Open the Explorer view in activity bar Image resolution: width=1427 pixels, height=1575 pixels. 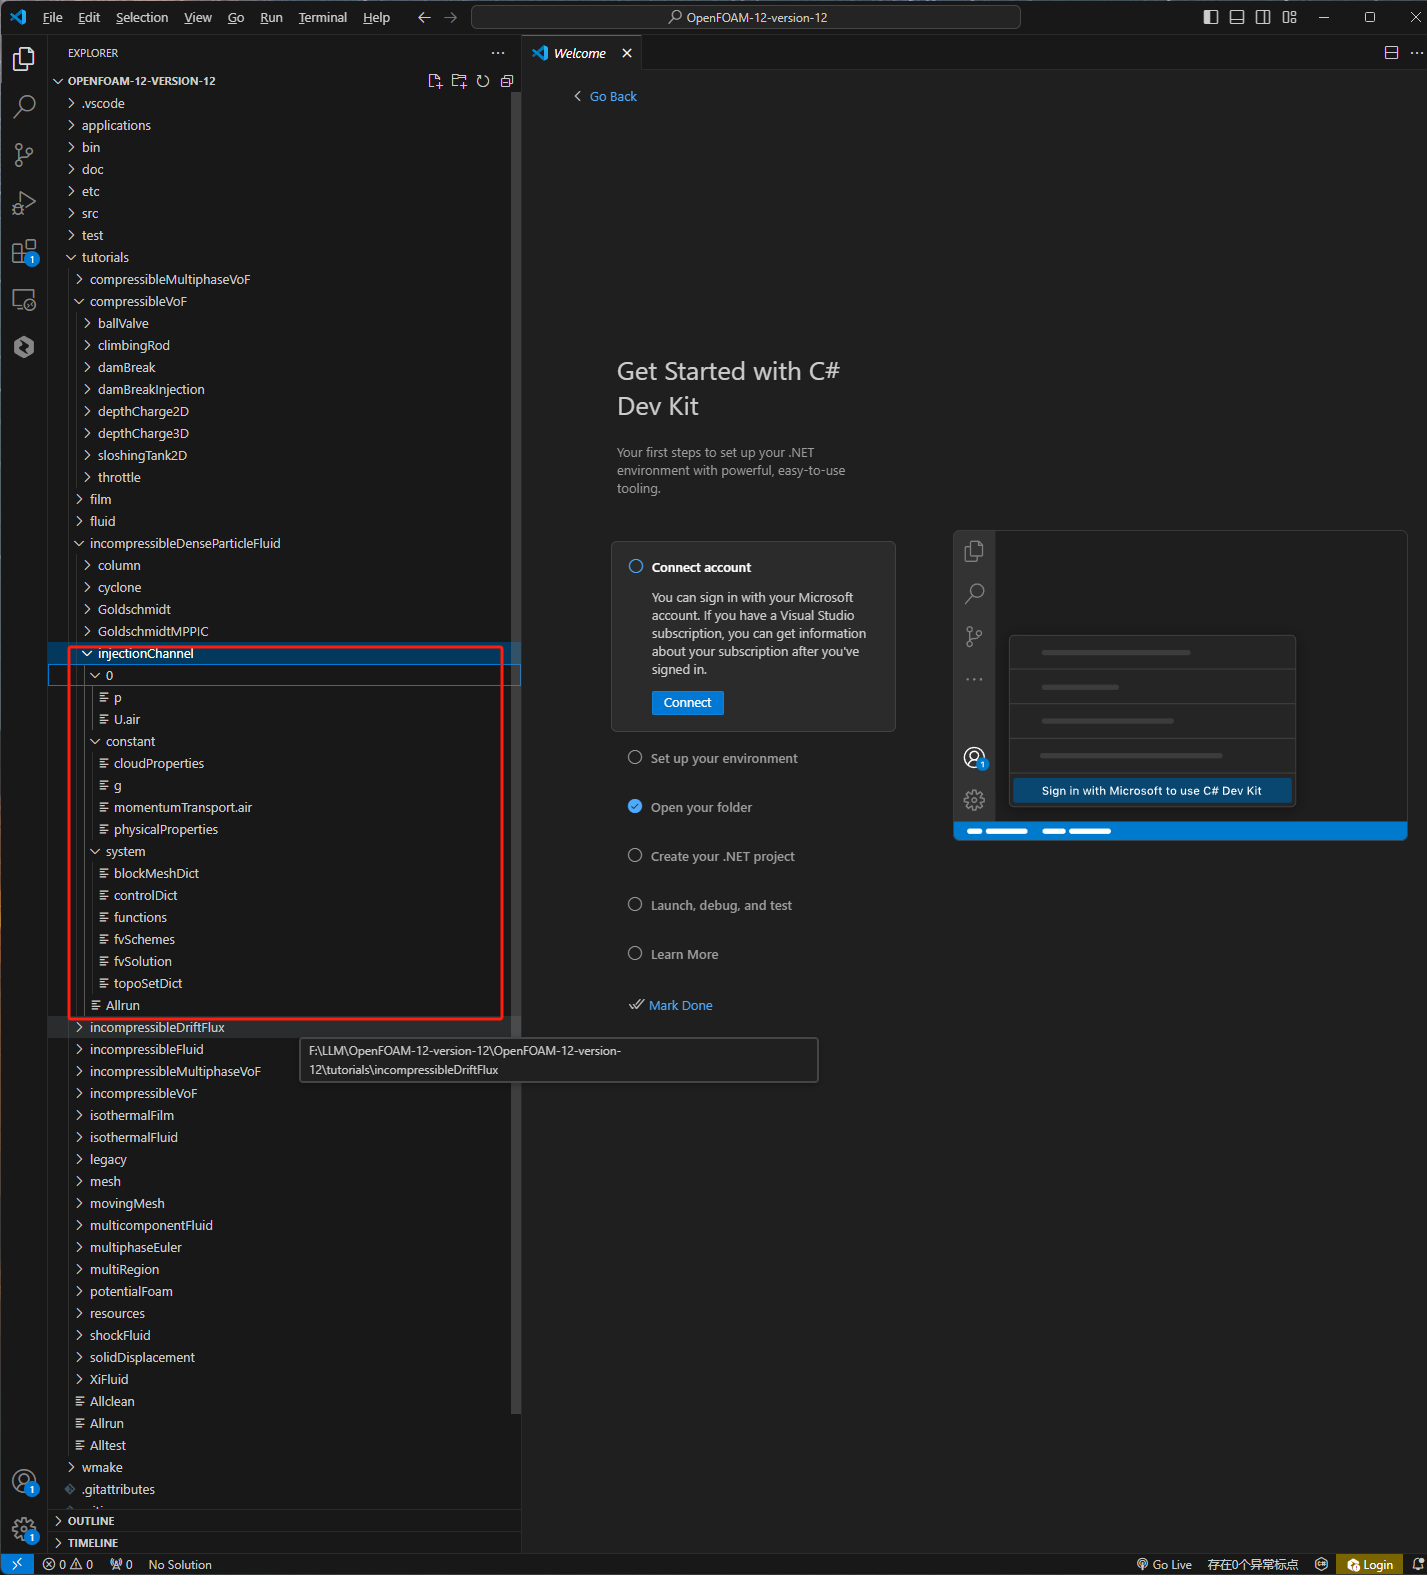24,59
